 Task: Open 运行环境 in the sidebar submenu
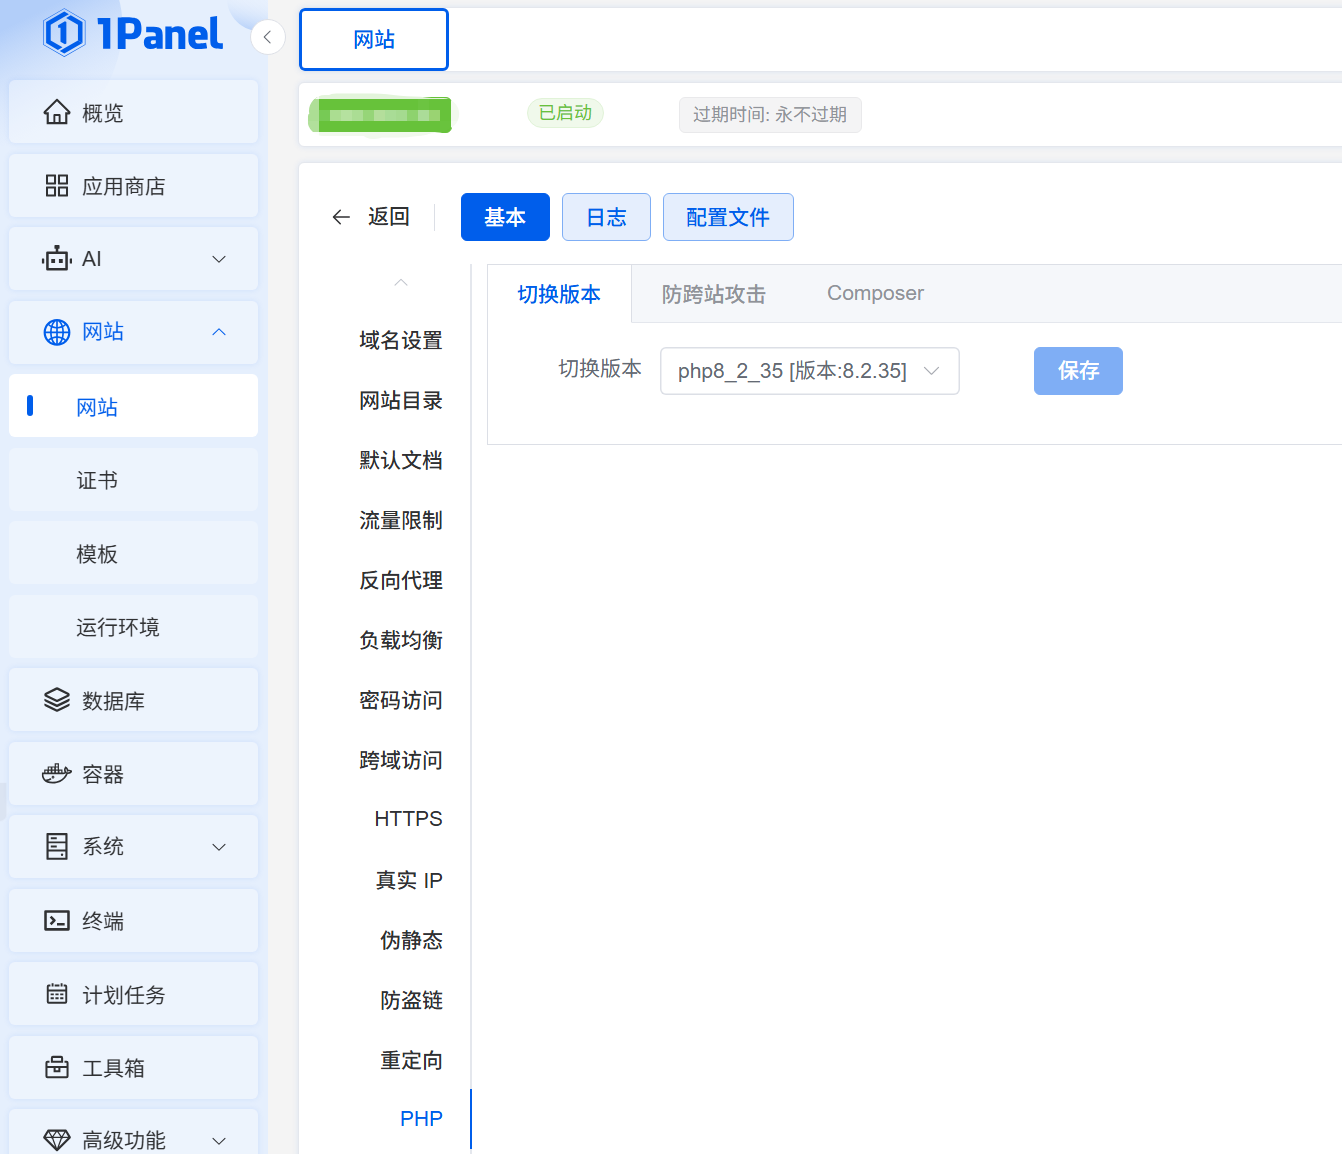[133, 627]
